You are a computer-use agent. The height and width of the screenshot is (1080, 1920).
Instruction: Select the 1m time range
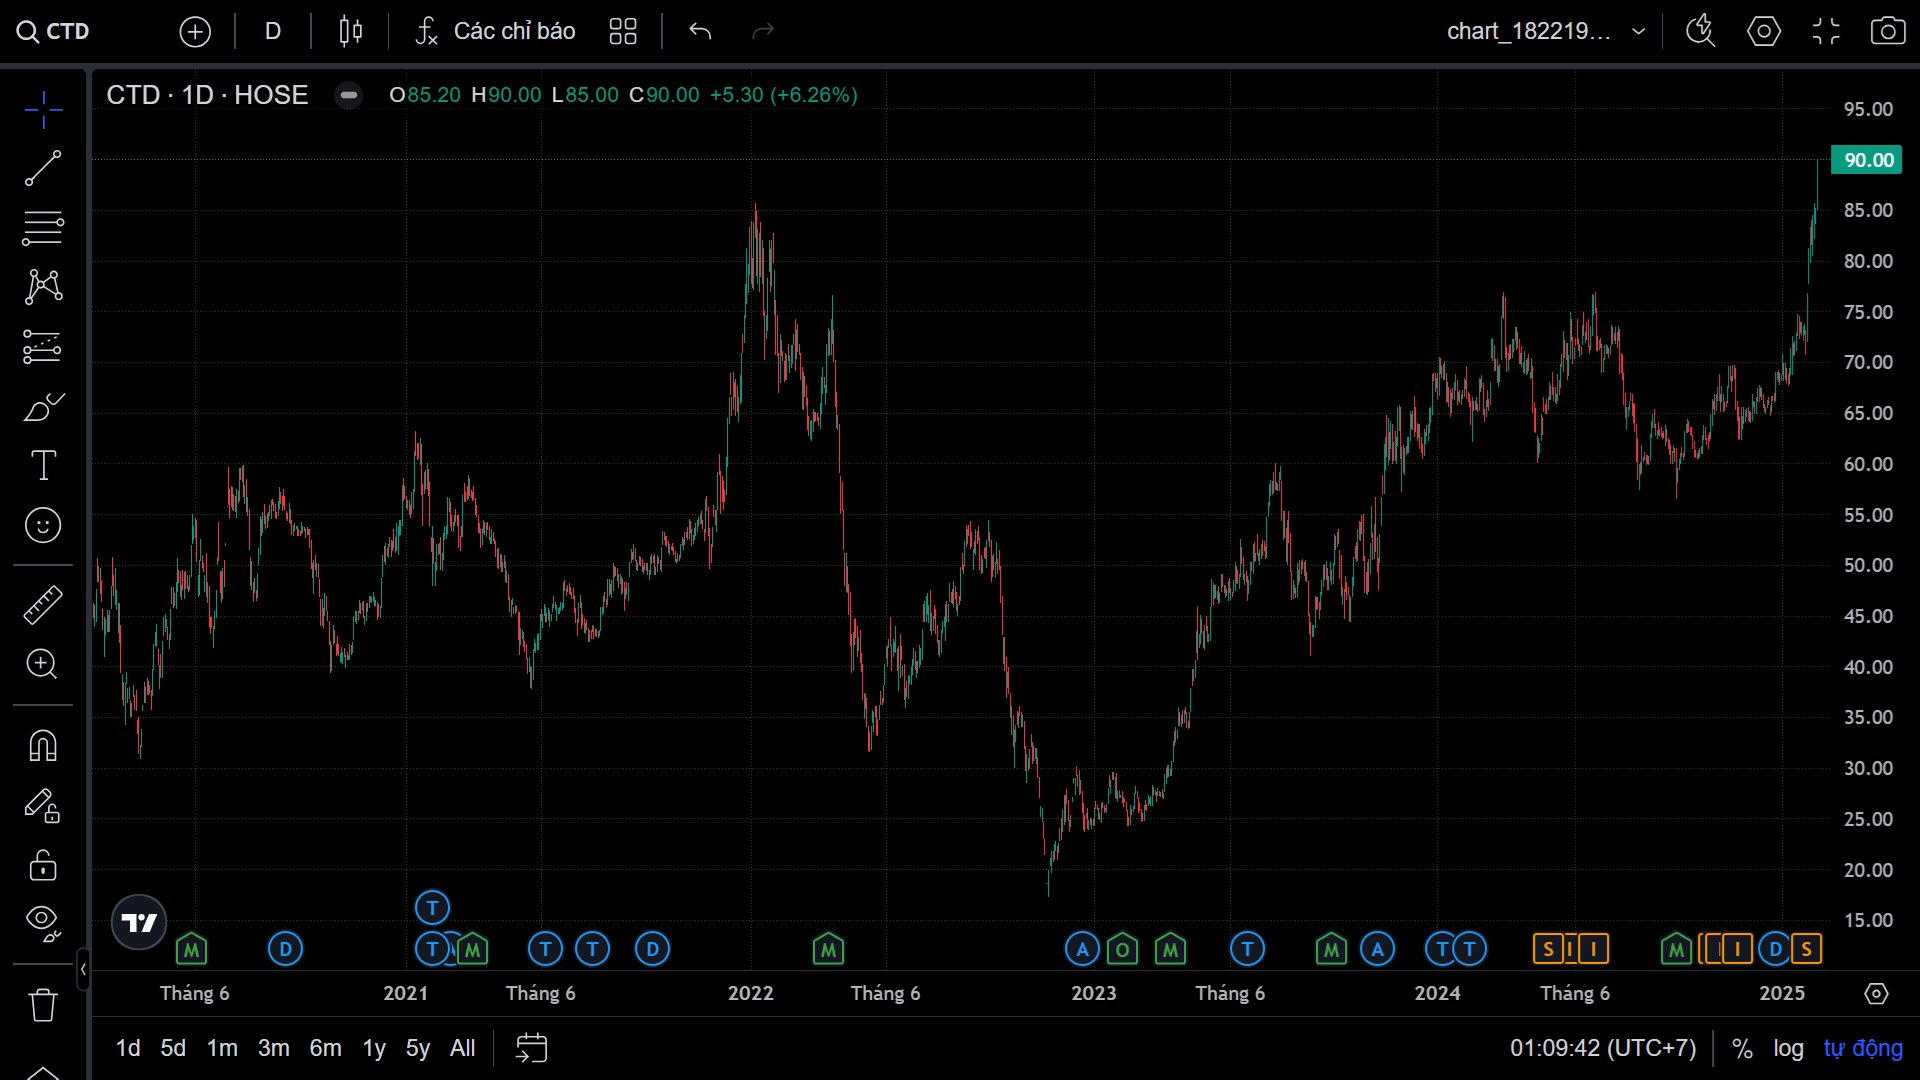point(222,1048)
